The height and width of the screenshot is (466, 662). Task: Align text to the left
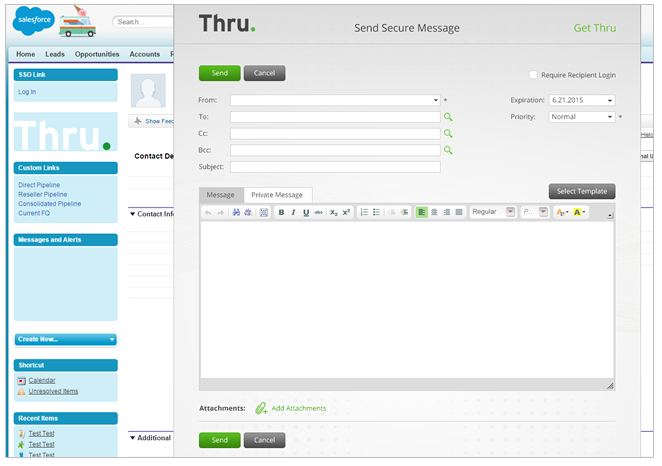tap(421, 212)
